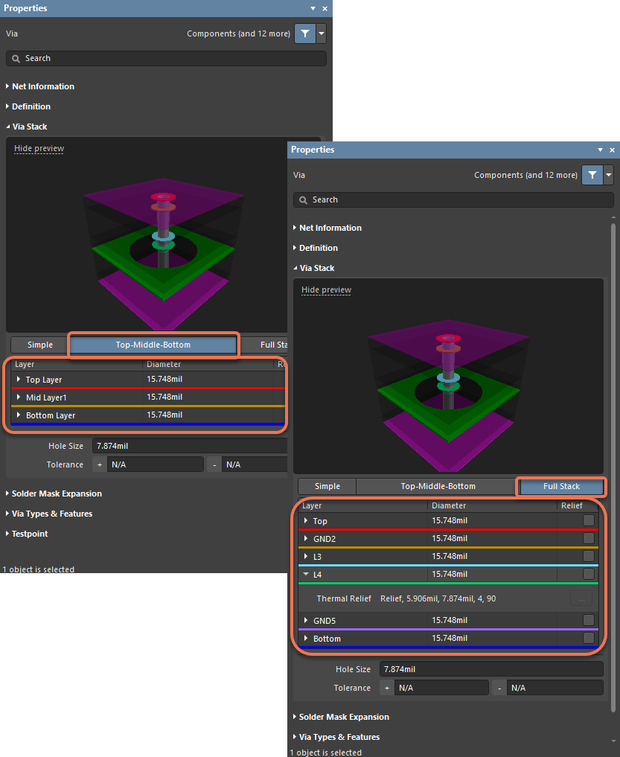Click the funnel filter icon in back panel
Screen dimensions: 620x757
point(305,33)
